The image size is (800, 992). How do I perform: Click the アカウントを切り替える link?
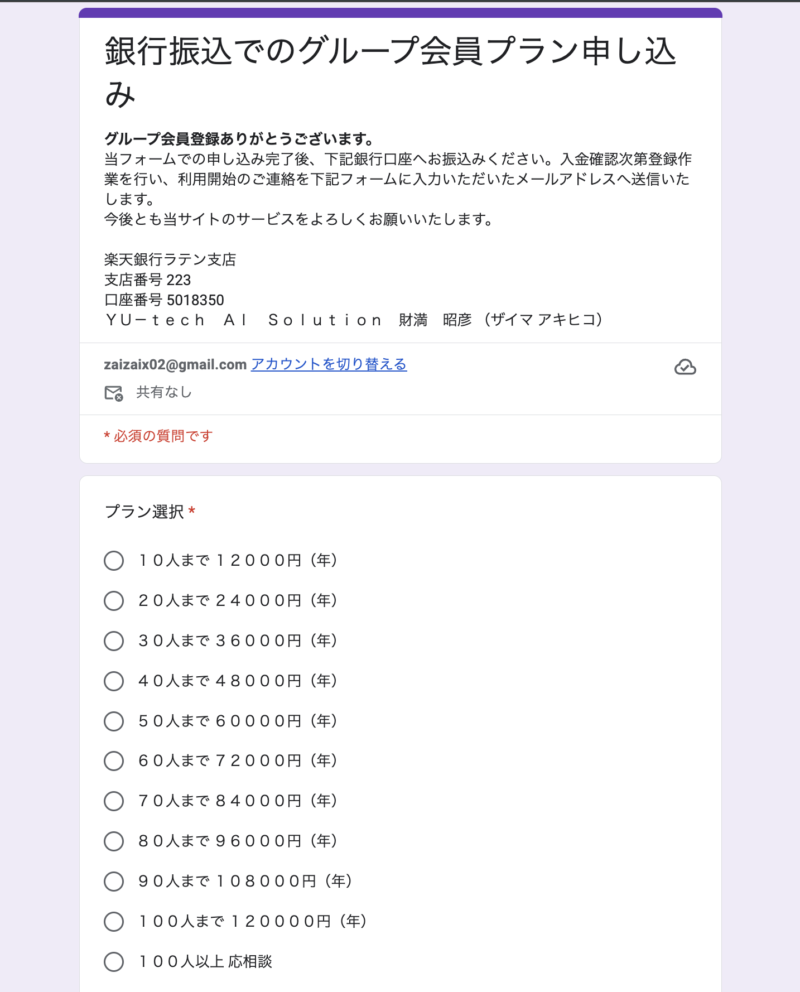(328, 364)
